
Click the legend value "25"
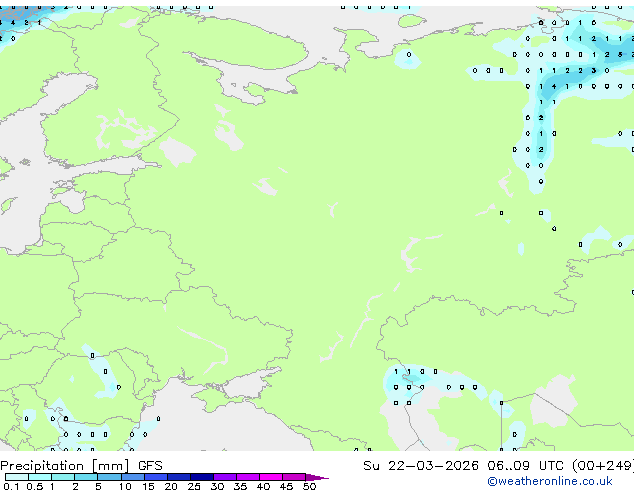[x=194, y=486]
